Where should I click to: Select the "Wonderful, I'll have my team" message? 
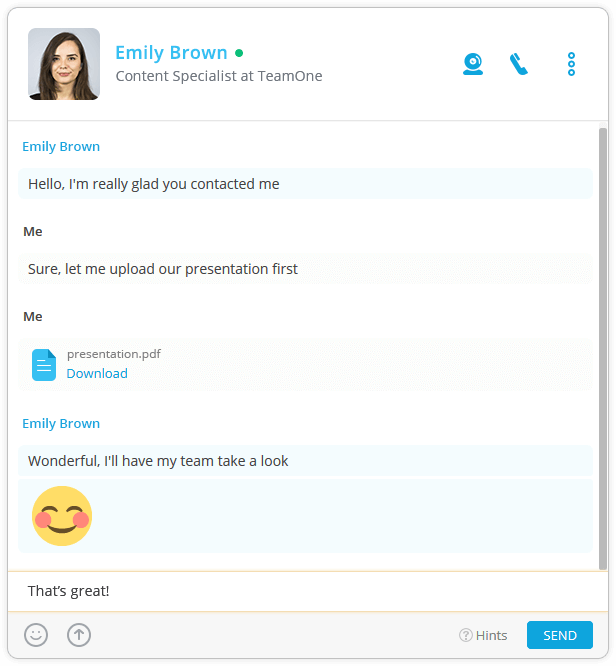[x=305, y=461]
